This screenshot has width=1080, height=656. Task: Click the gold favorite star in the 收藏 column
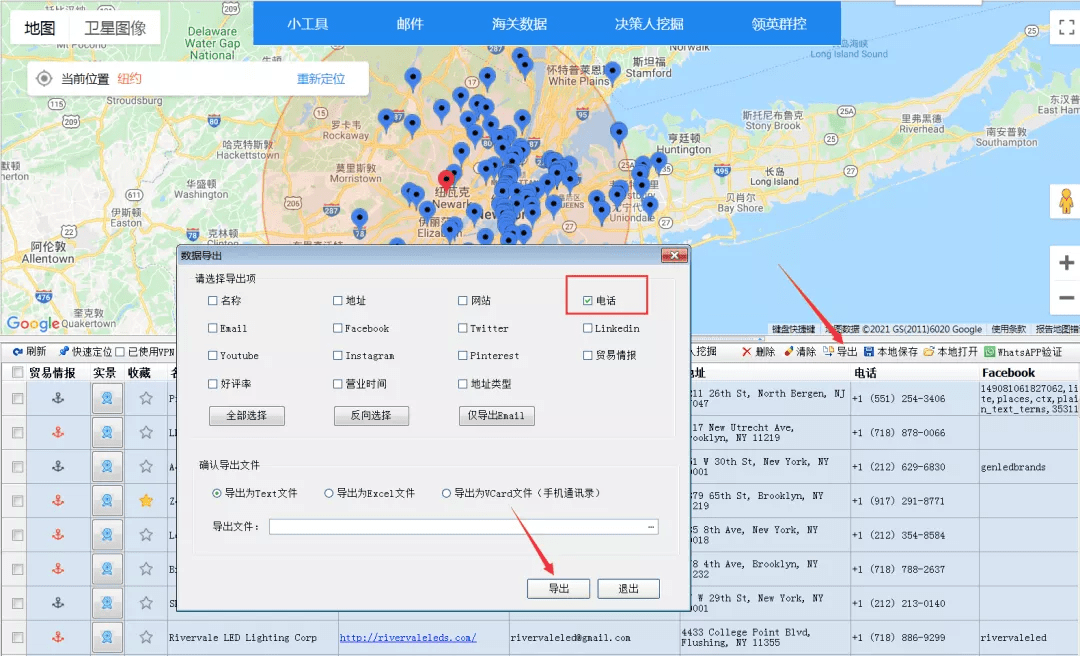coord(146,501)
